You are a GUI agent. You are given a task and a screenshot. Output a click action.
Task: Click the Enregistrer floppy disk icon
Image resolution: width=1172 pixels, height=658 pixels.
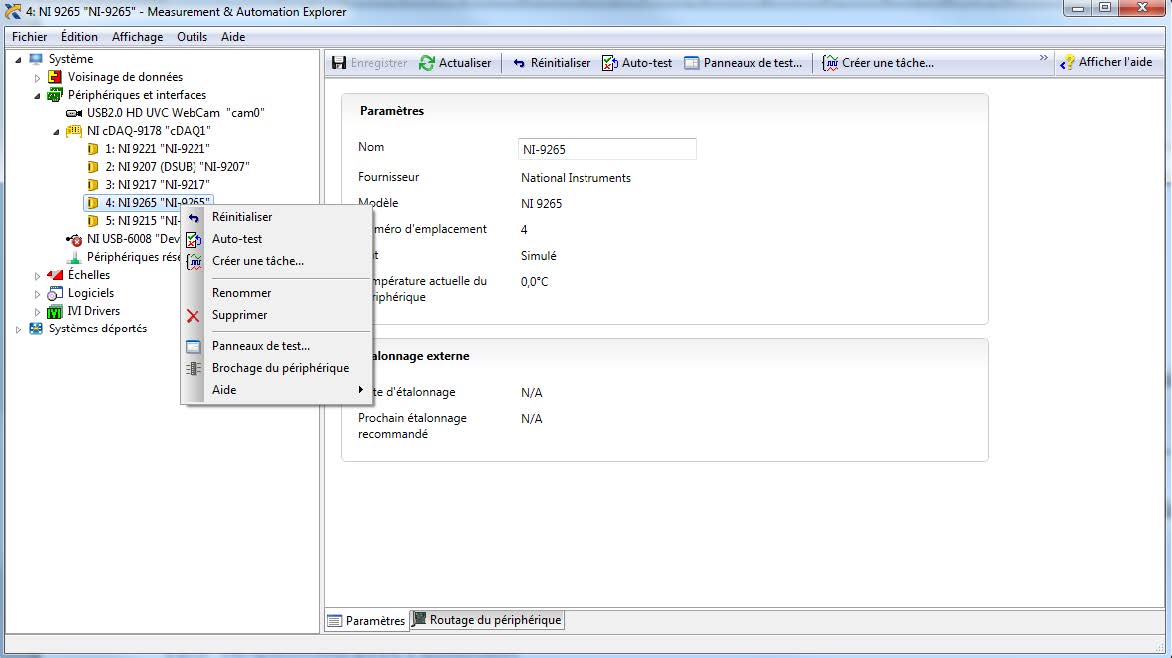pos(339,63)
